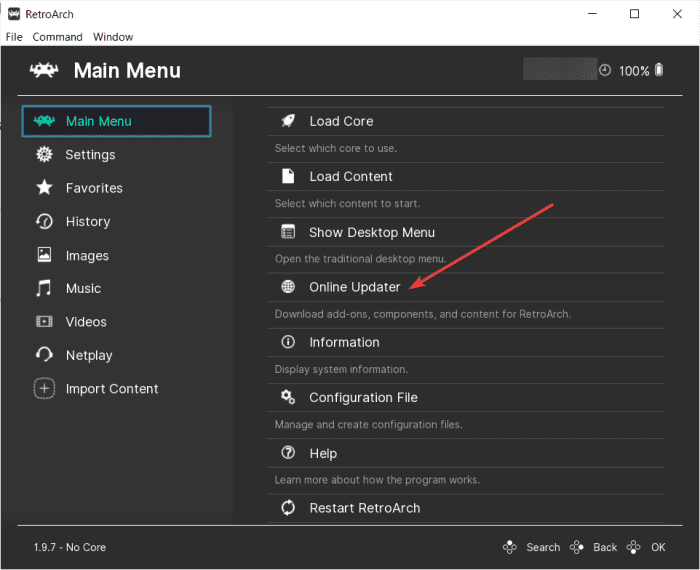Click the Main Menu invader icon in sidebar
This screenshot has width=700, height=570.
(x=44, y=121)
